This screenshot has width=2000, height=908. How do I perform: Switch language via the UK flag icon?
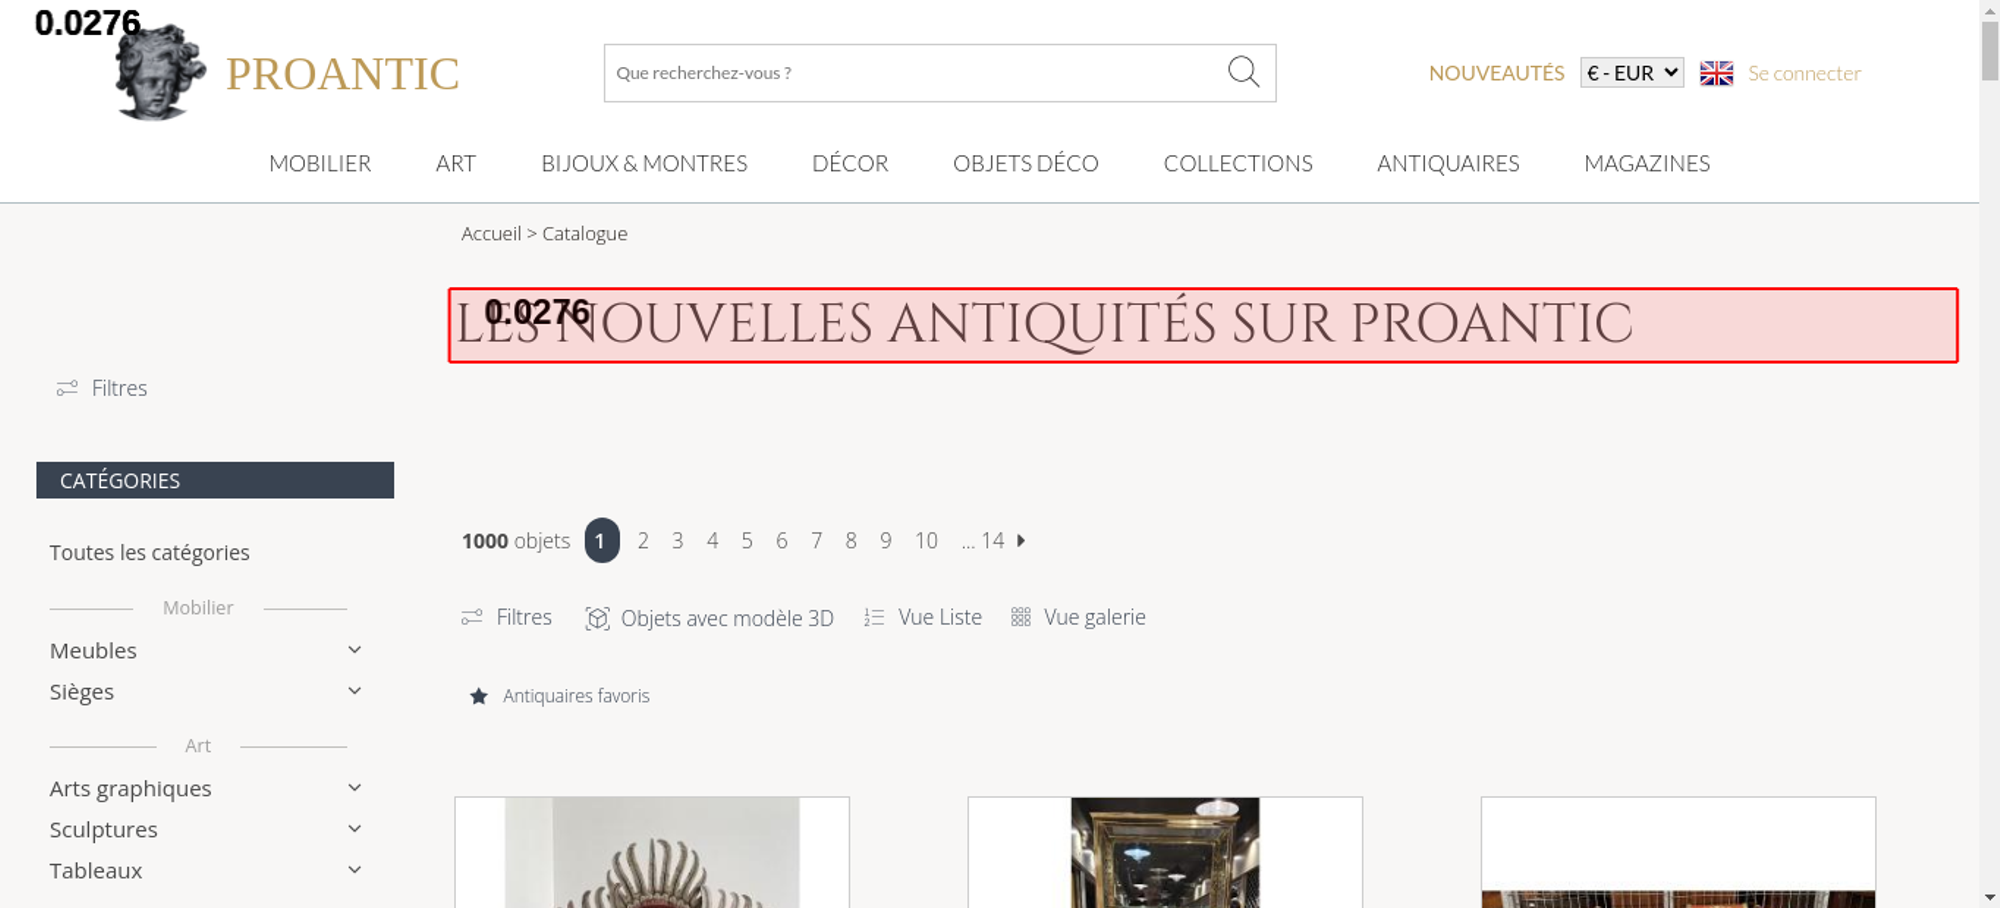(x=1716, y=73)
